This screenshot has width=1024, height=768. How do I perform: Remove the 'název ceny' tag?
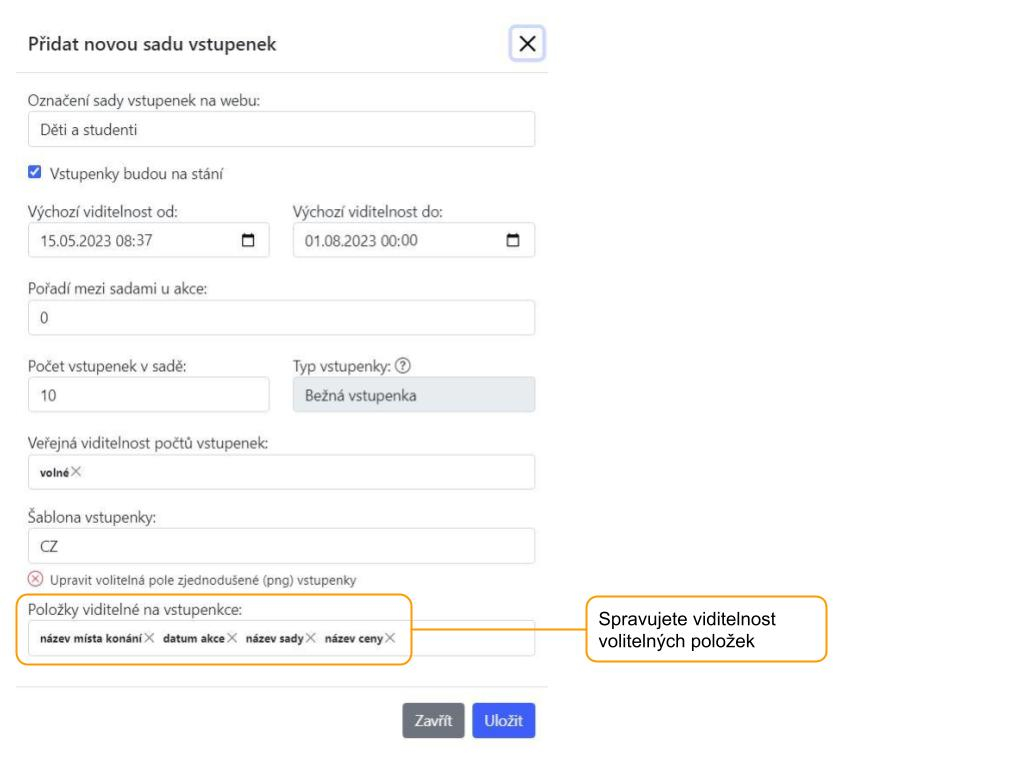pos(390,638)
